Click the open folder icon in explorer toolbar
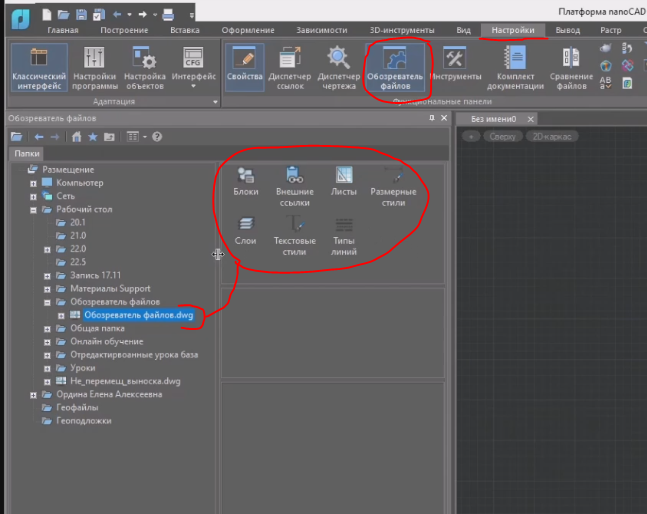The image size is (647, 514). pos(17,137)
